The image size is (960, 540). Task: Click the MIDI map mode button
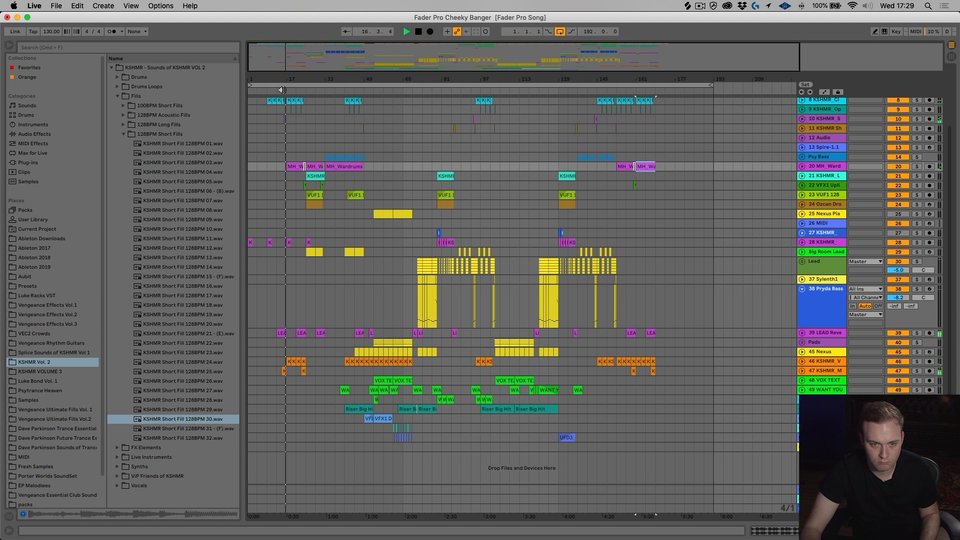pyautogui.click(x=915, y=31)
